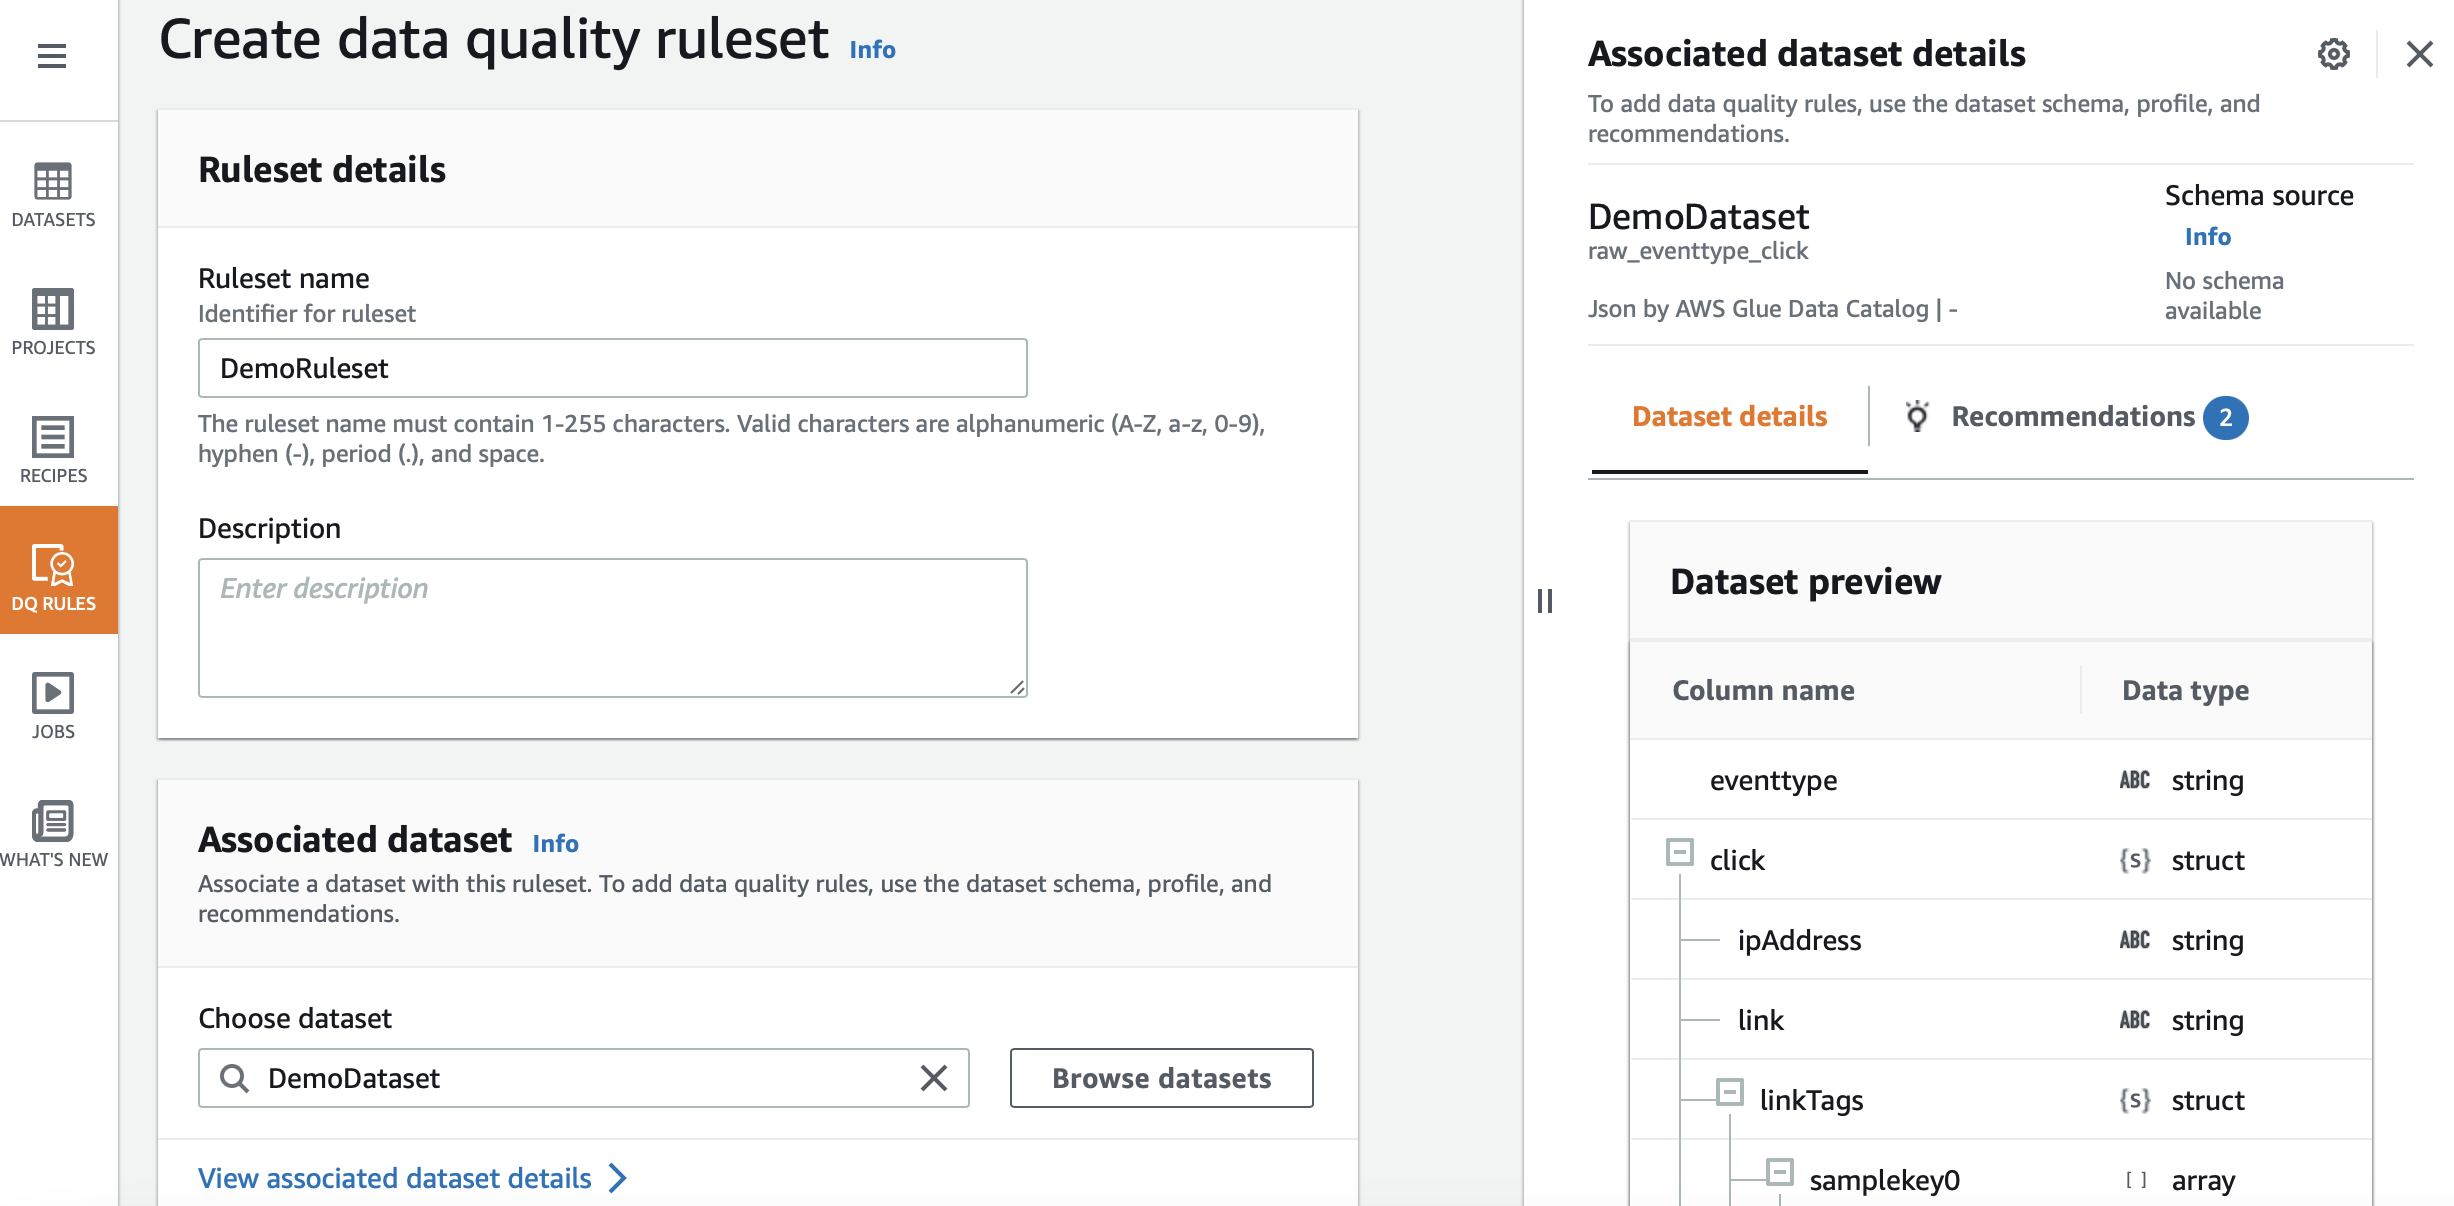Click into the Description text area
The width and height of the screenshot is (2454, 1206).
[612, 628]
